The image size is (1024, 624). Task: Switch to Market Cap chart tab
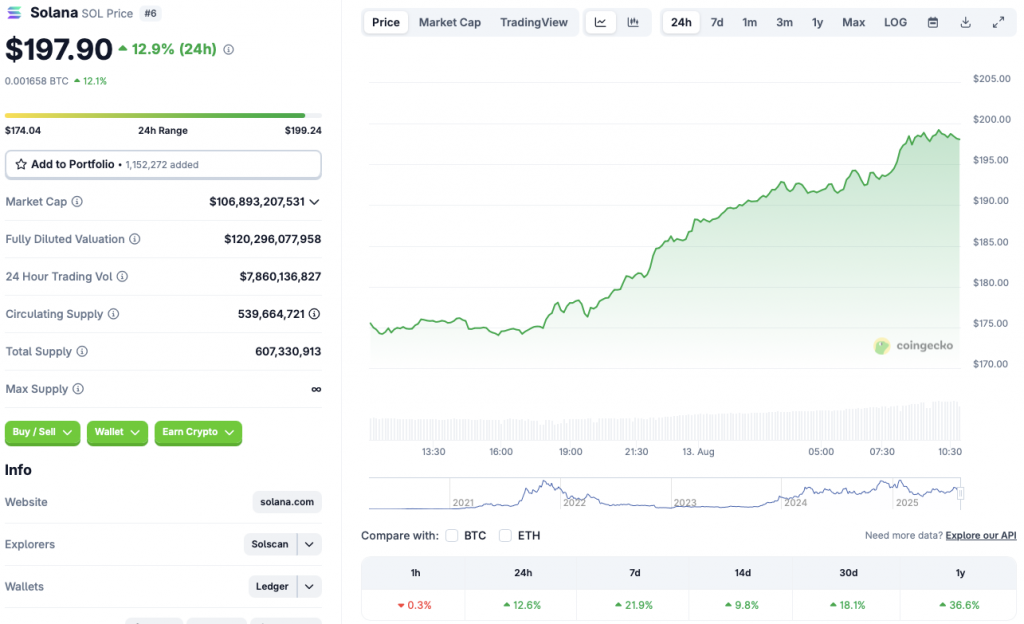pyautogui.click(x=450, y=22)
